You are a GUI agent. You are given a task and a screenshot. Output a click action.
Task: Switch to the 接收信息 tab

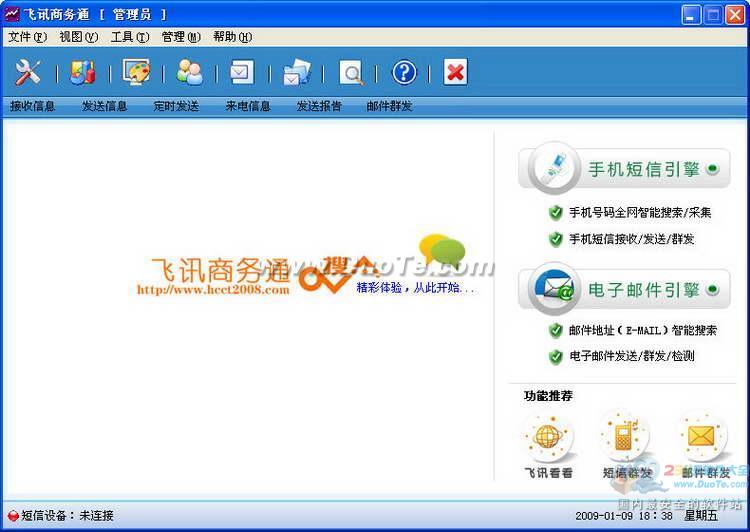[x=33, y=106]
